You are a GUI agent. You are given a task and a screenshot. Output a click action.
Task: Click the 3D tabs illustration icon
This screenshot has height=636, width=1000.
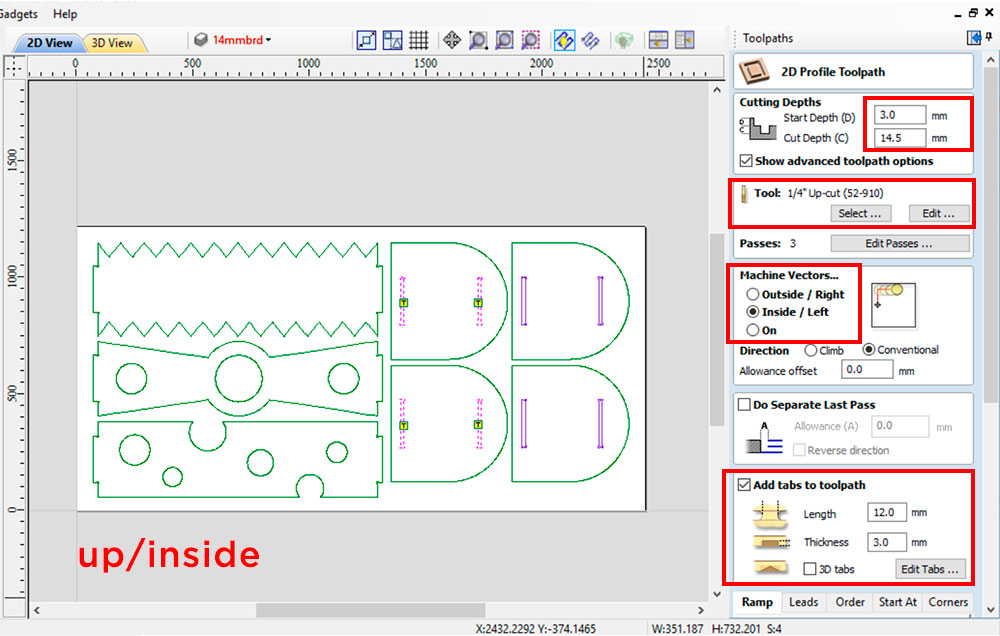point(770,567)
